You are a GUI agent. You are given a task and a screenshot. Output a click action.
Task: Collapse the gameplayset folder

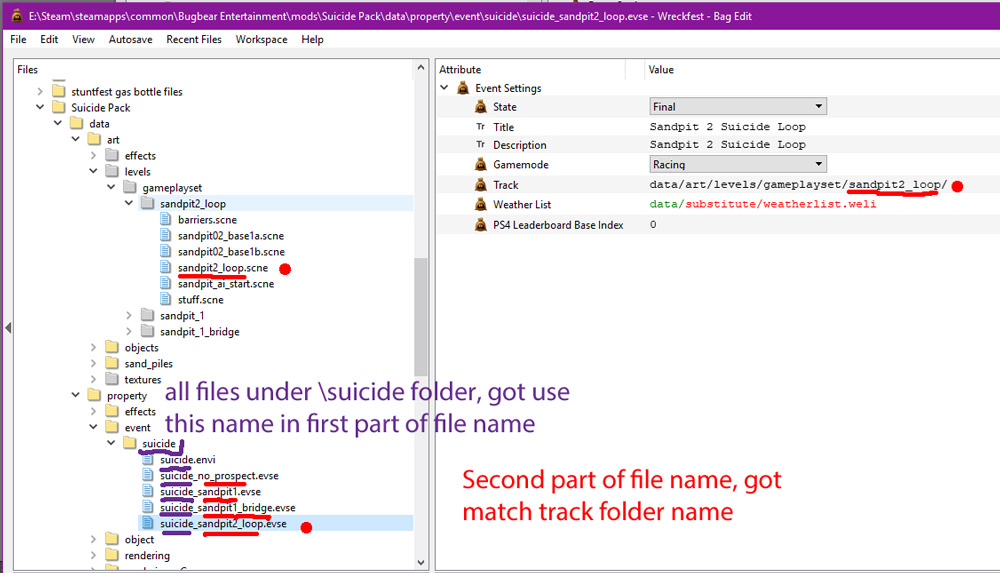(x=112, y=188)
